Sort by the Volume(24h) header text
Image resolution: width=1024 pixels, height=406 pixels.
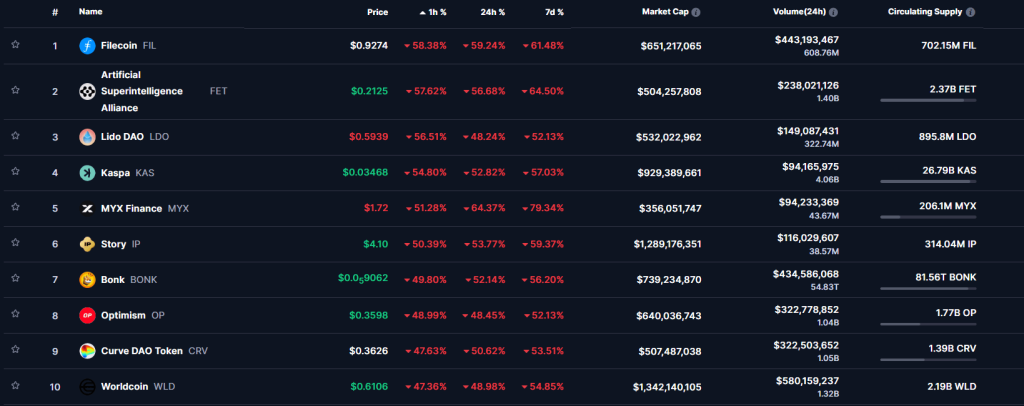point(799,12)
